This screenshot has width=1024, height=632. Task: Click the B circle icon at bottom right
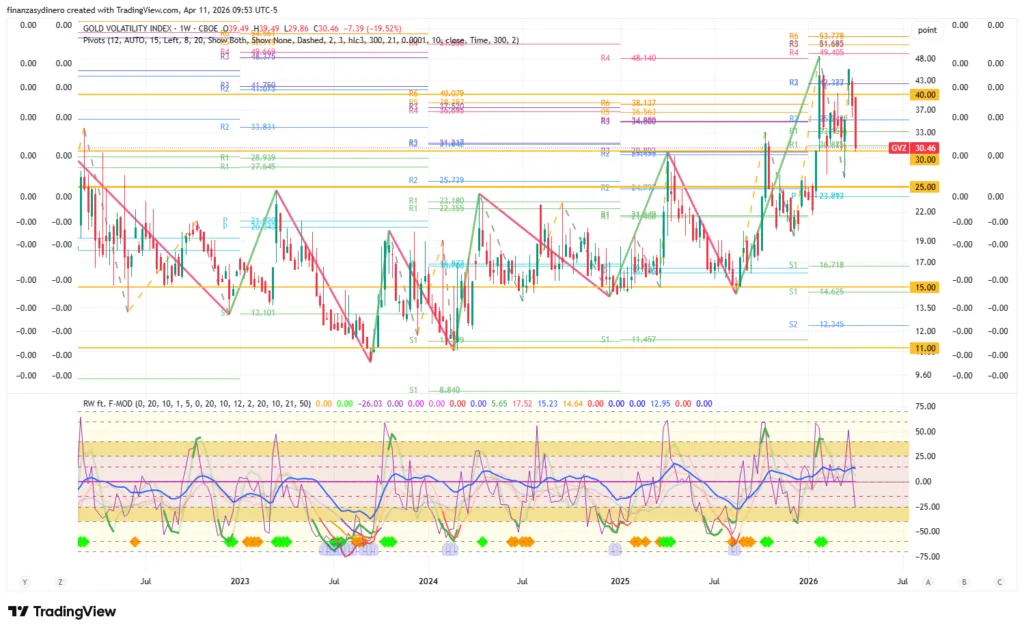[964, 581]
